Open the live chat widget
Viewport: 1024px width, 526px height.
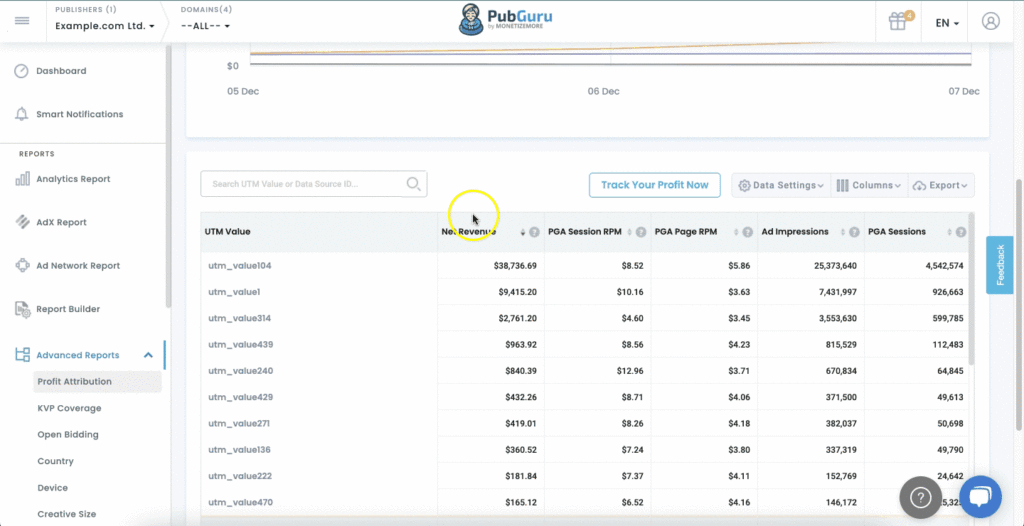click(x=979, y=497)
